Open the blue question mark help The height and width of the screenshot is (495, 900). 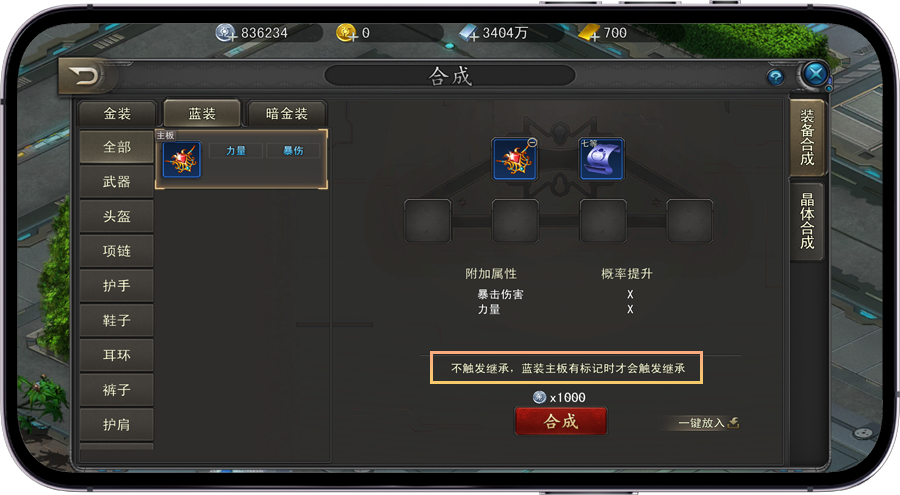point(775,77)
